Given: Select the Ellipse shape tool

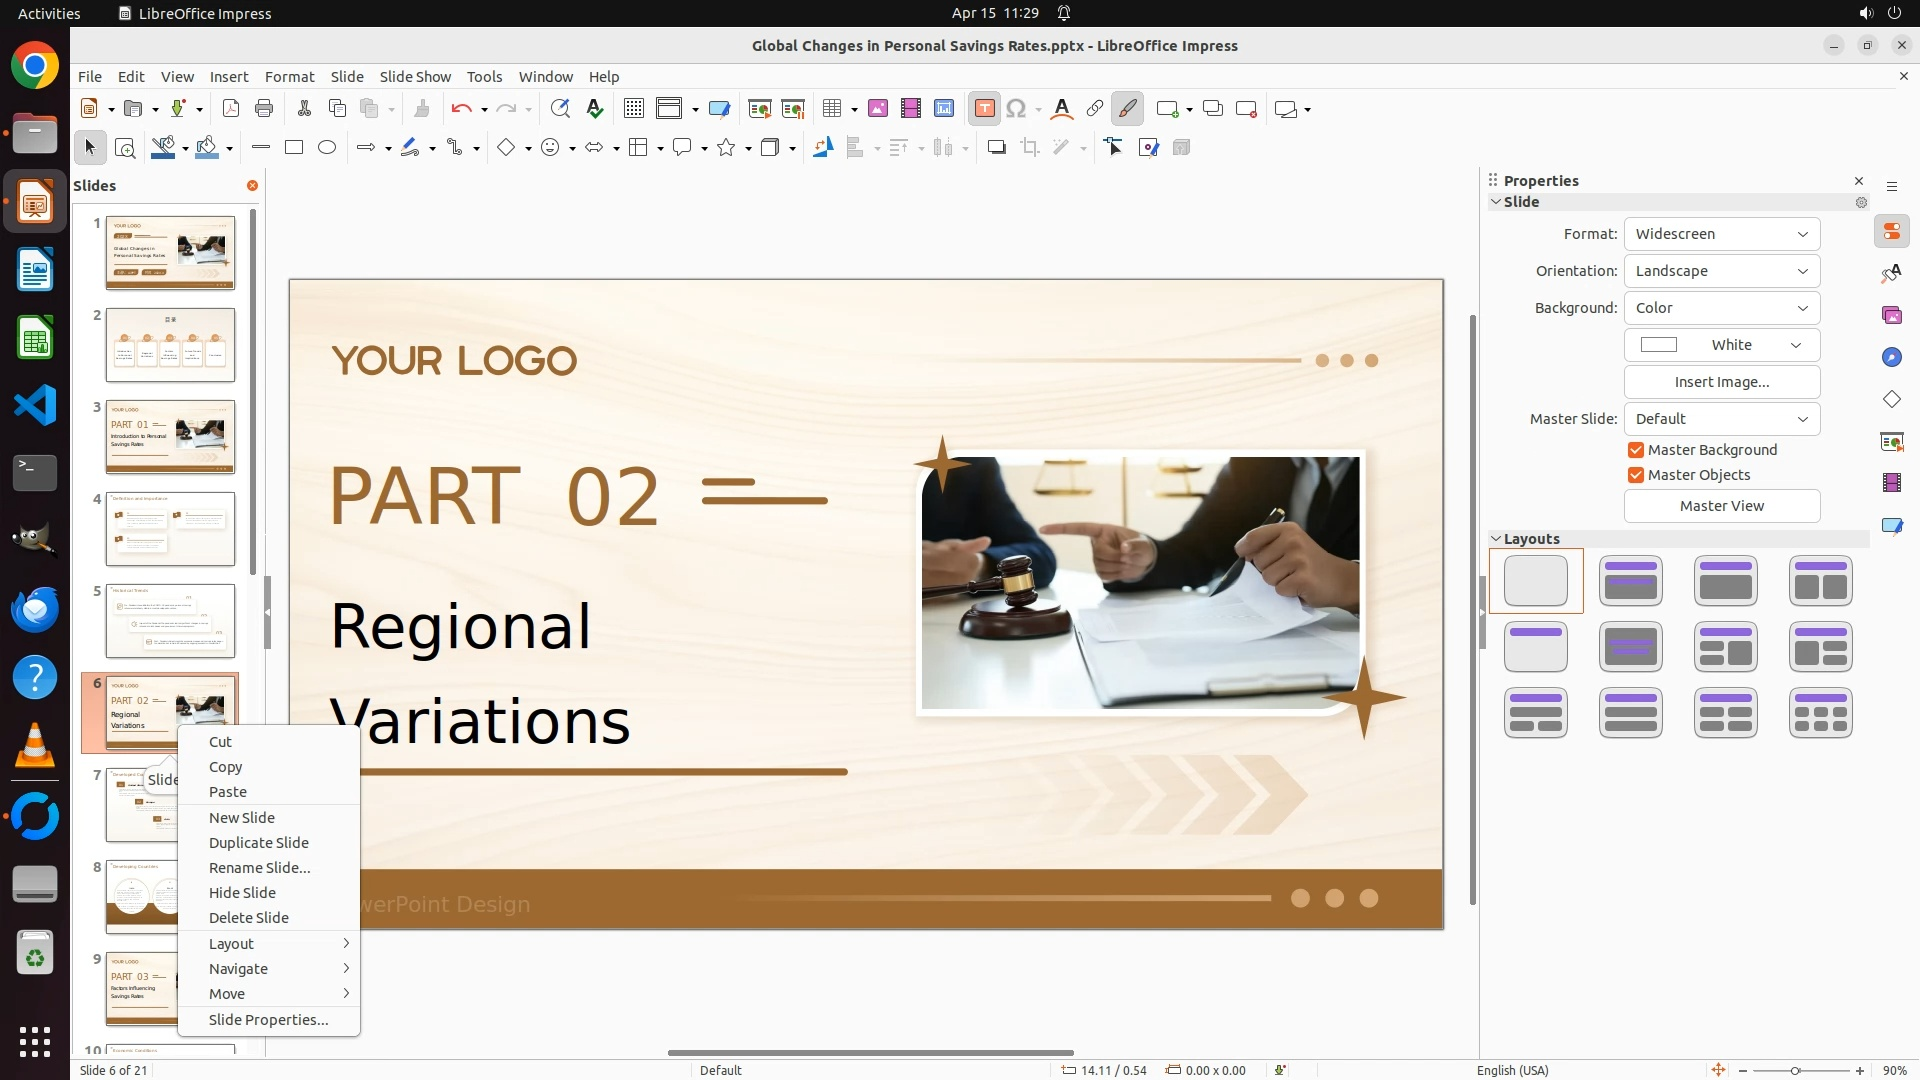Looking at the screenshot, I should (327, 148).
